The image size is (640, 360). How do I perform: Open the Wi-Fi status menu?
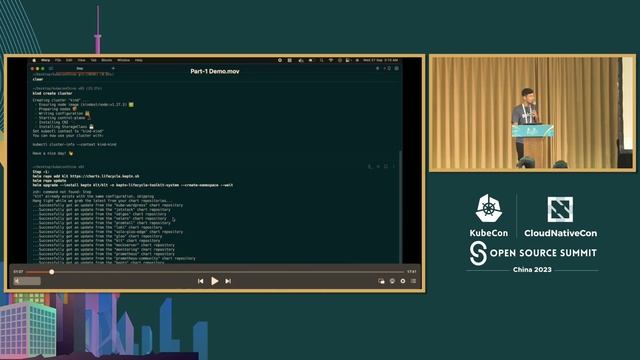pos(331,60)
